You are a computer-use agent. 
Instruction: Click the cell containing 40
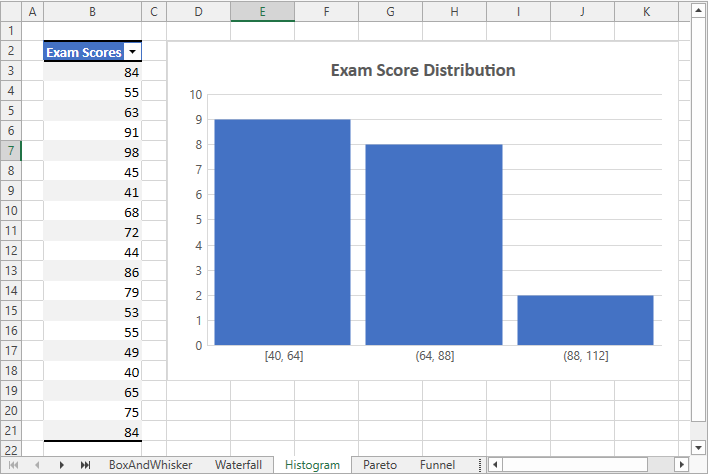click(93, 372)
